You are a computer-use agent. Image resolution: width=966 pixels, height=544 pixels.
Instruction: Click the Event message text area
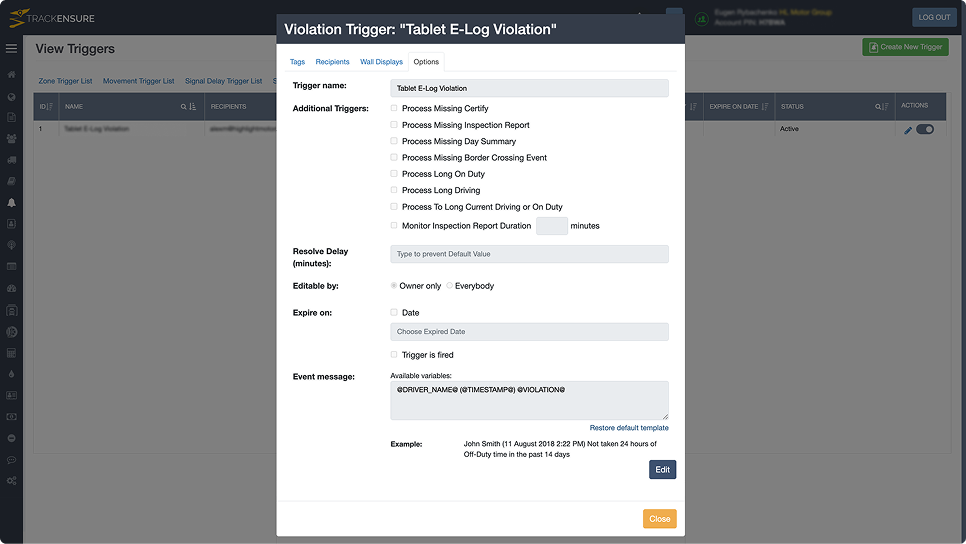click(x=529, y=400)
